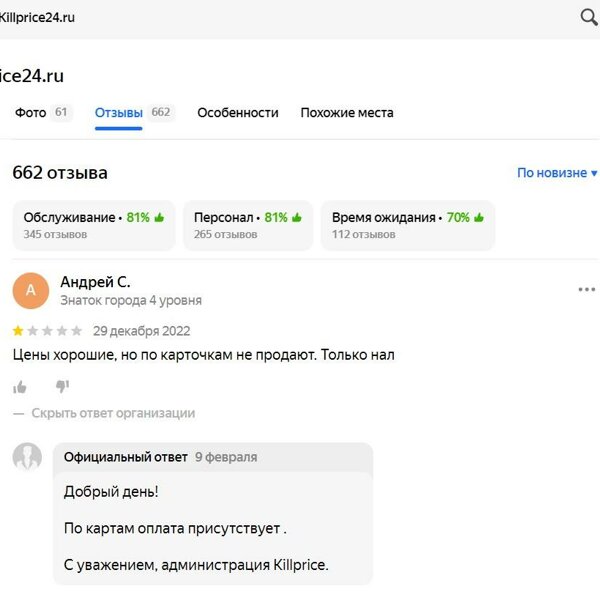Click the Killprice24.ru search field text
Image resolution: width=600 pixels, height=600 pixels.
(x=37, y=18)
